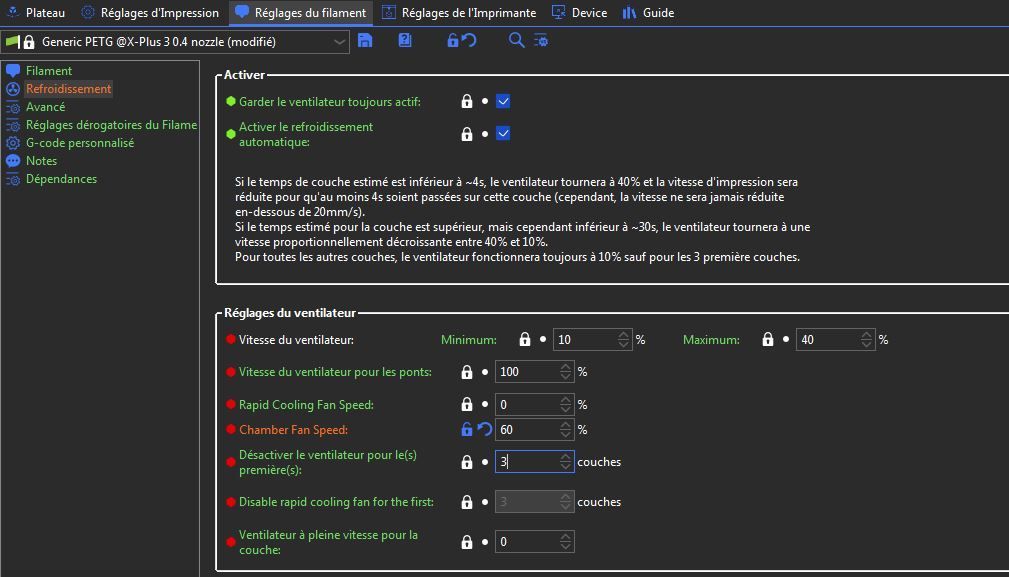Click the lock icon beside bridge fan speed
This screenshot has height=577, width=1009.
point(466,372)
